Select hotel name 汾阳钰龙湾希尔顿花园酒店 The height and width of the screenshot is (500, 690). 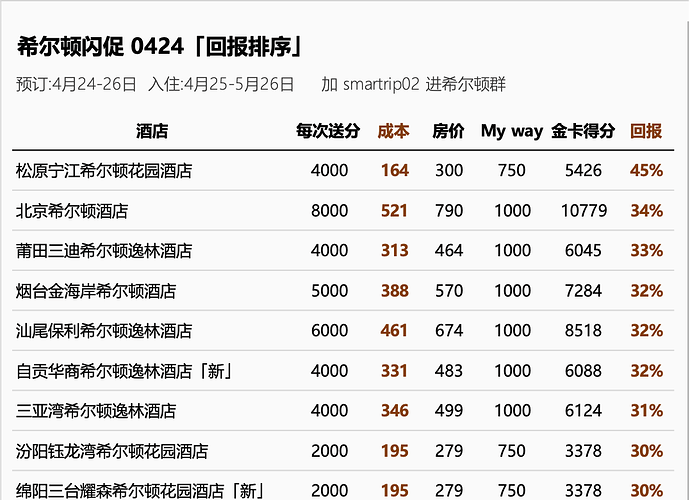tap(112, 451)
